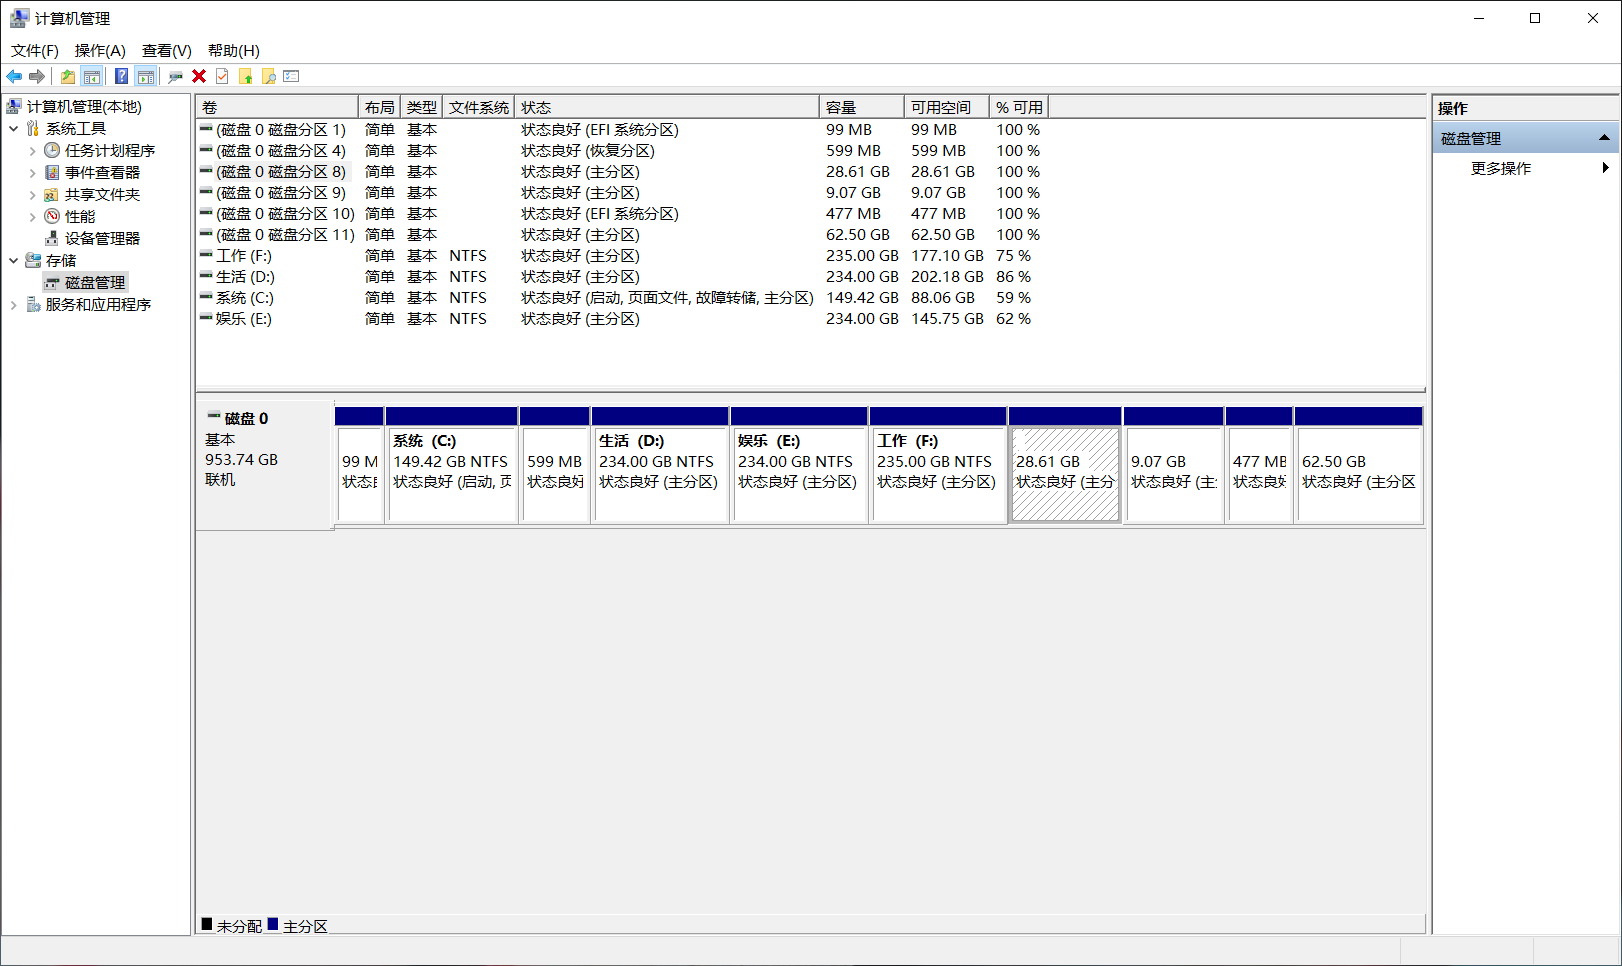Click the 磁盘 0 disk icon in graphical view

click(x=213, y=416)
